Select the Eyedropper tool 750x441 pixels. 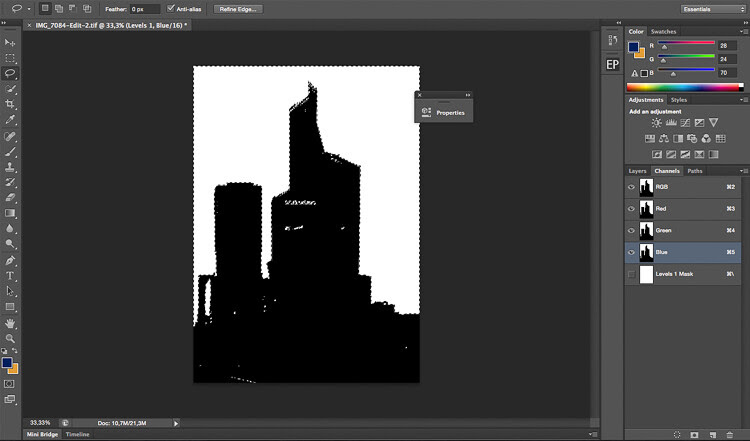coord(10,120)
